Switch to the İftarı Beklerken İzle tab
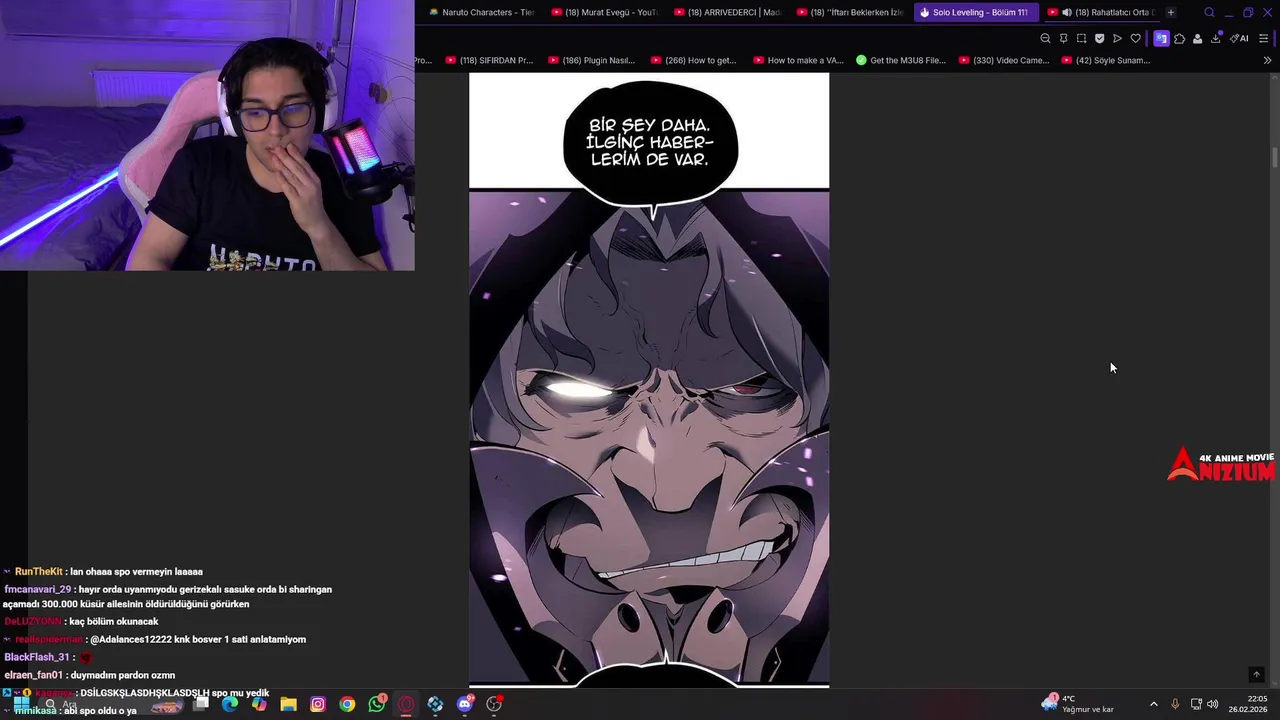Screen dimensions: 1280x720 pos(851,12)
